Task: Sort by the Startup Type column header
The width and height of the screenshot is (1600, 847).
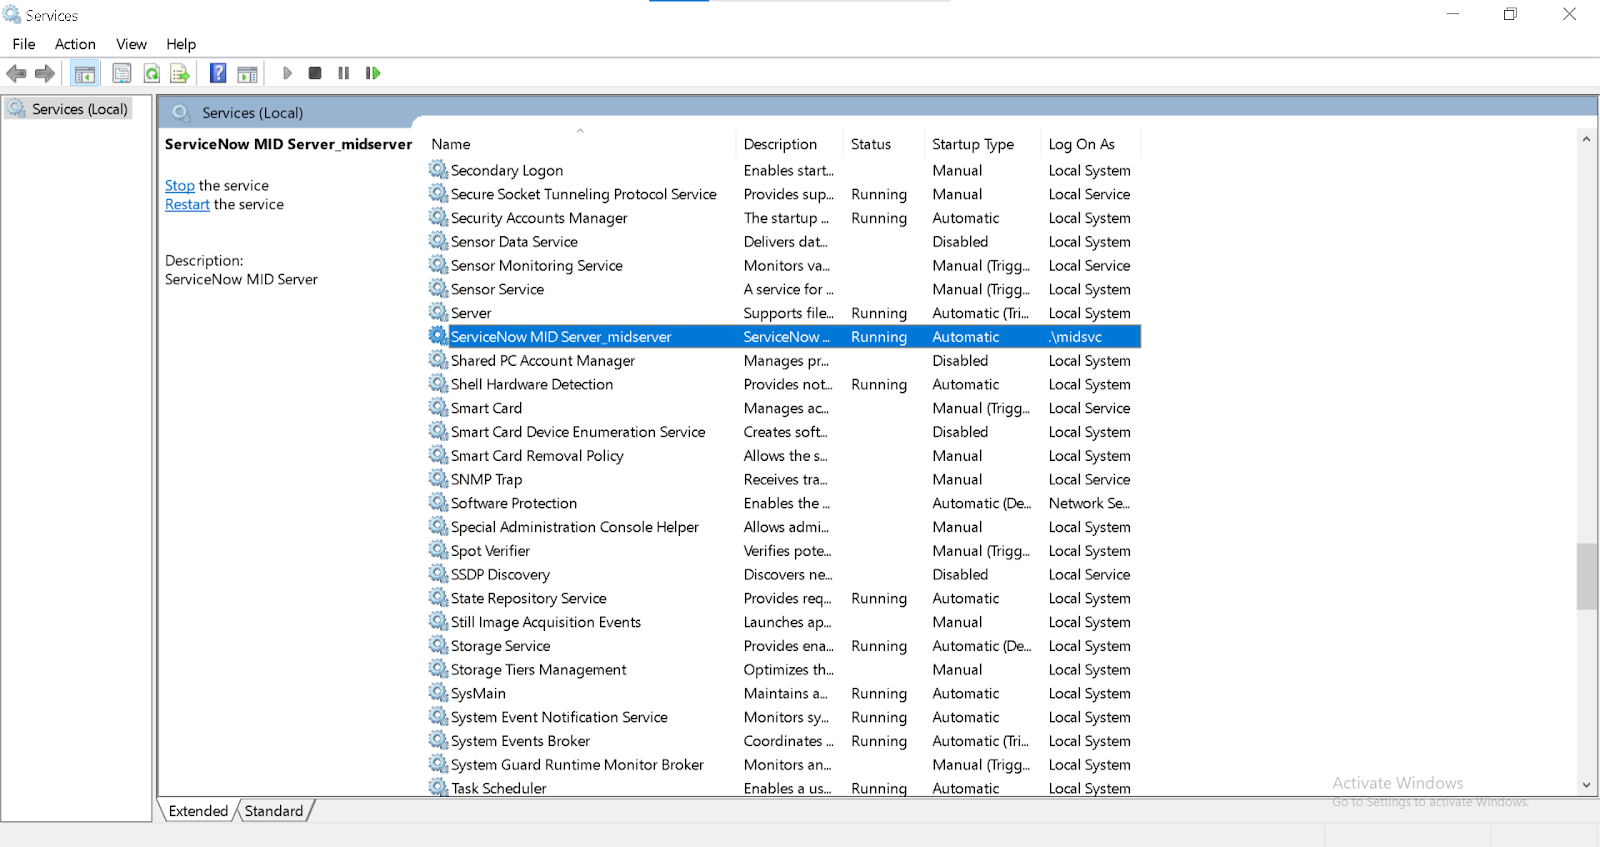Action: click(x=972, y=144)
